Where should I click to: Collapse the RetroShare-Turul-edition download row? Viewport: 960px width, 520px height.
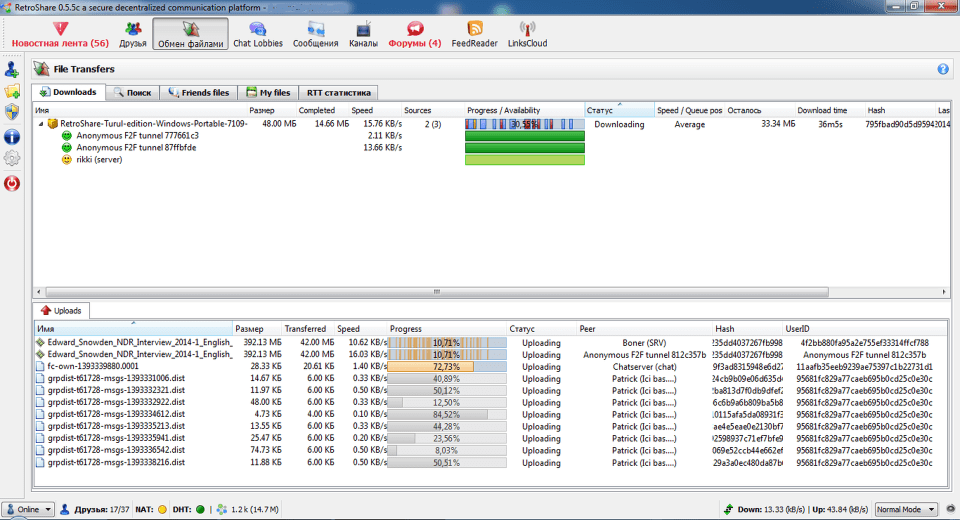[41, 124]
